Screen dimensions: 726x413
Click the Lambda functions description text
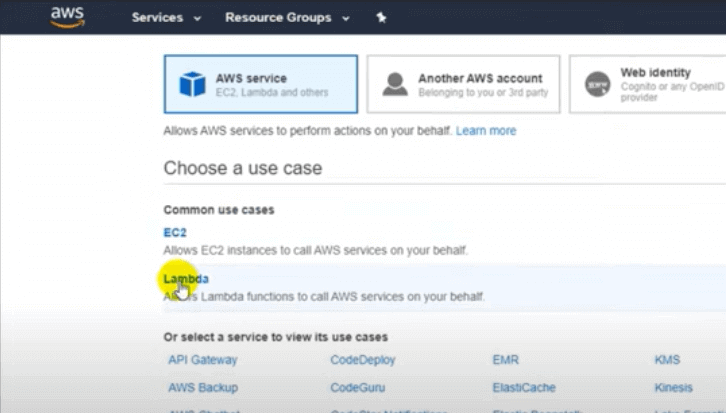point(324,296)
